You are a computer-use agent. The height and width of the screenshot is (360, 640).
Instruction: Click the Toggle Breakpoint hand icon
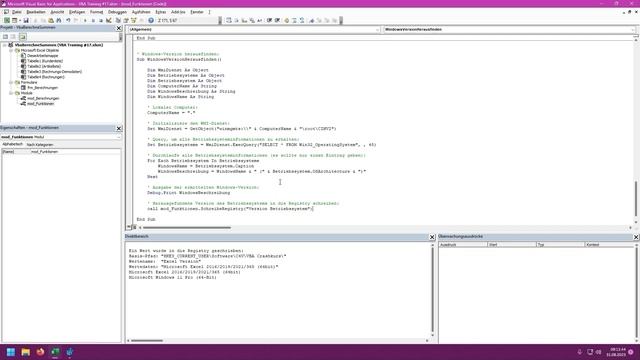[x=287, y=20]
